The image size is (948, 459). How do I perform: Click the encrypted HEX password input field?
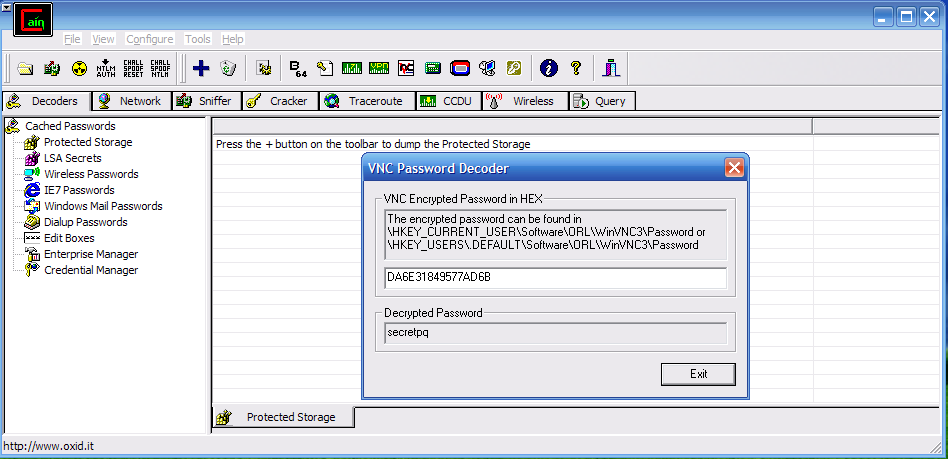pos(555,278)
